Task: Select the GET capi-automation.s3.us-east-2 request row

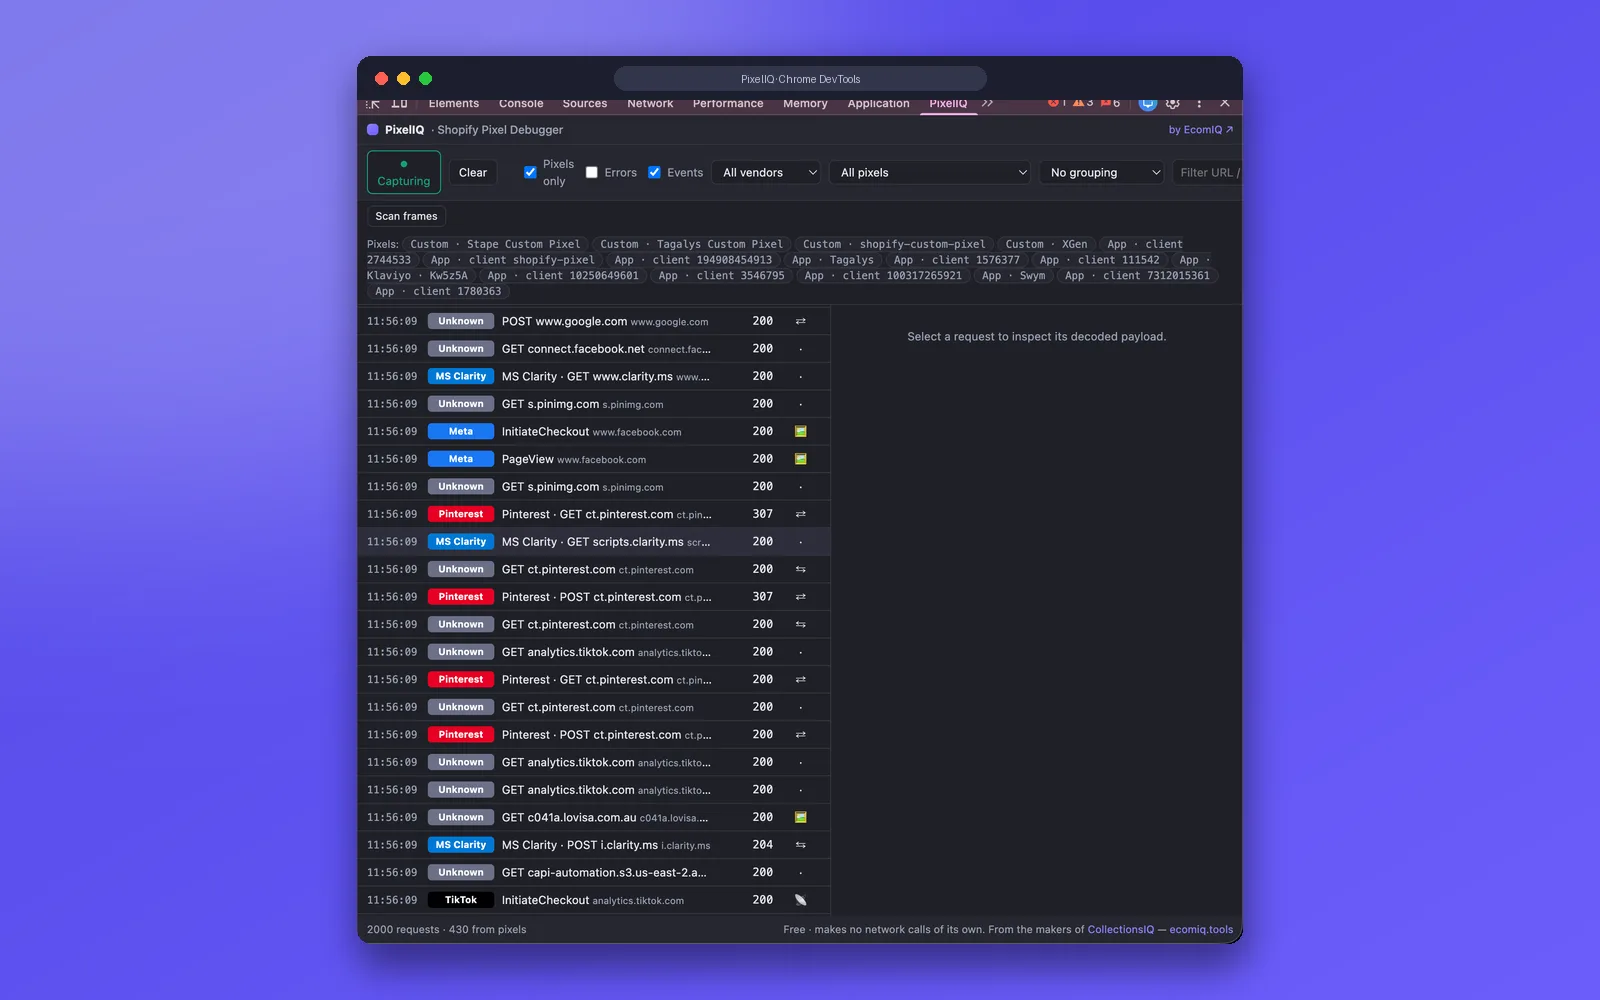Action: coord(594,873)
